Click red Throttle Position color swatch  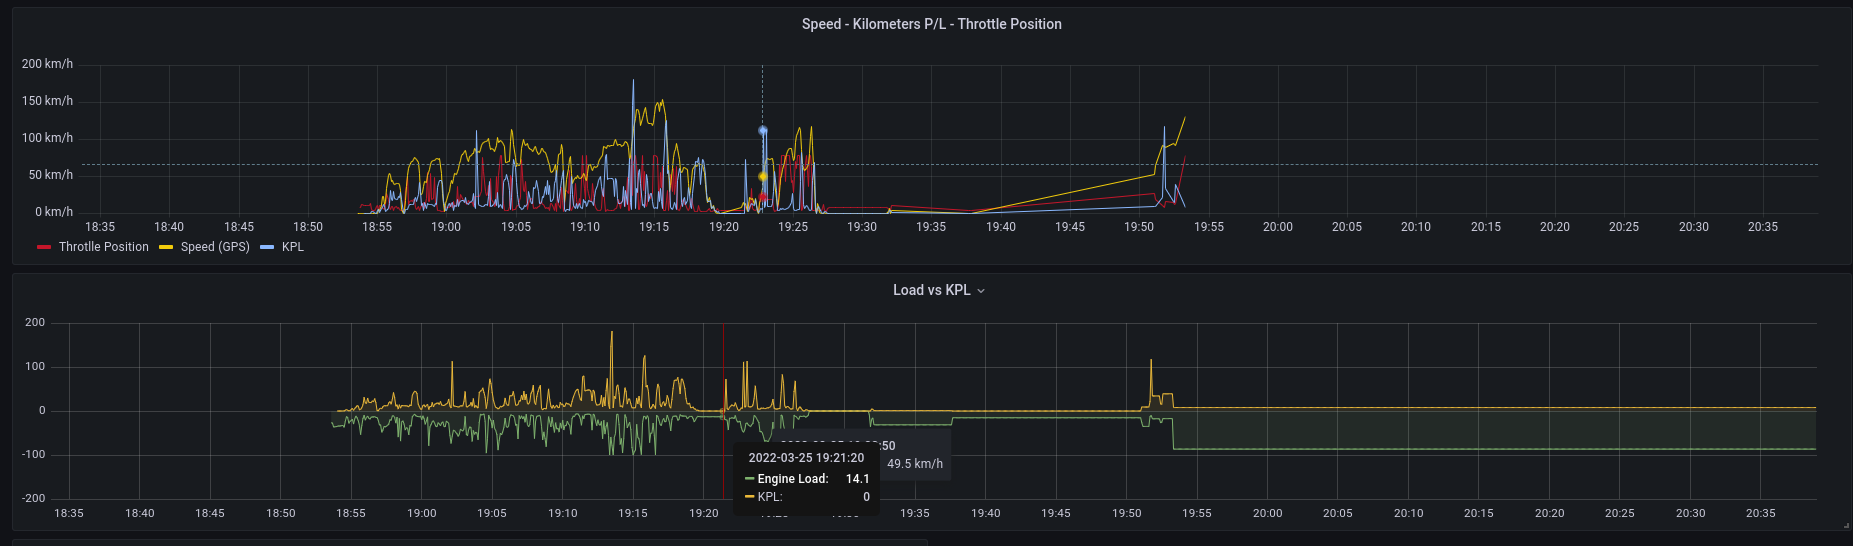click(44, 247)
